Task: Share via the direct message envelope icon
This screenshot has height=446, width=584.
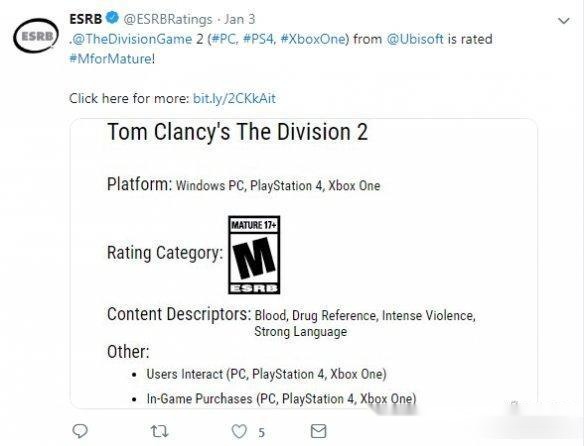Action: point(318,431)
